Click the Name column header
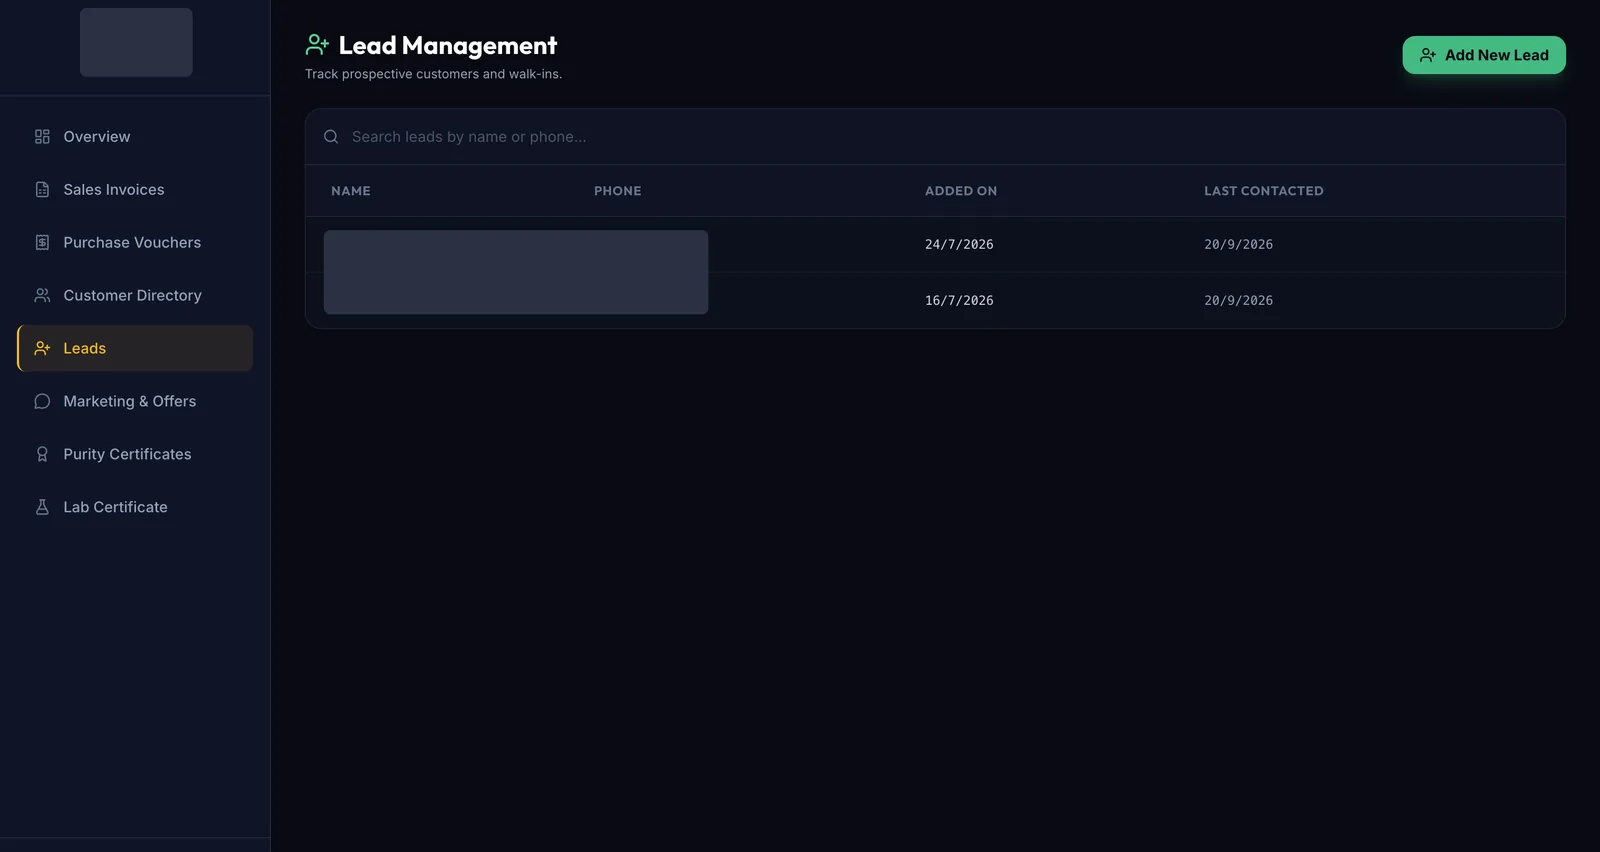The width and height of the screenshot is (1600, 852). [351, 191]
